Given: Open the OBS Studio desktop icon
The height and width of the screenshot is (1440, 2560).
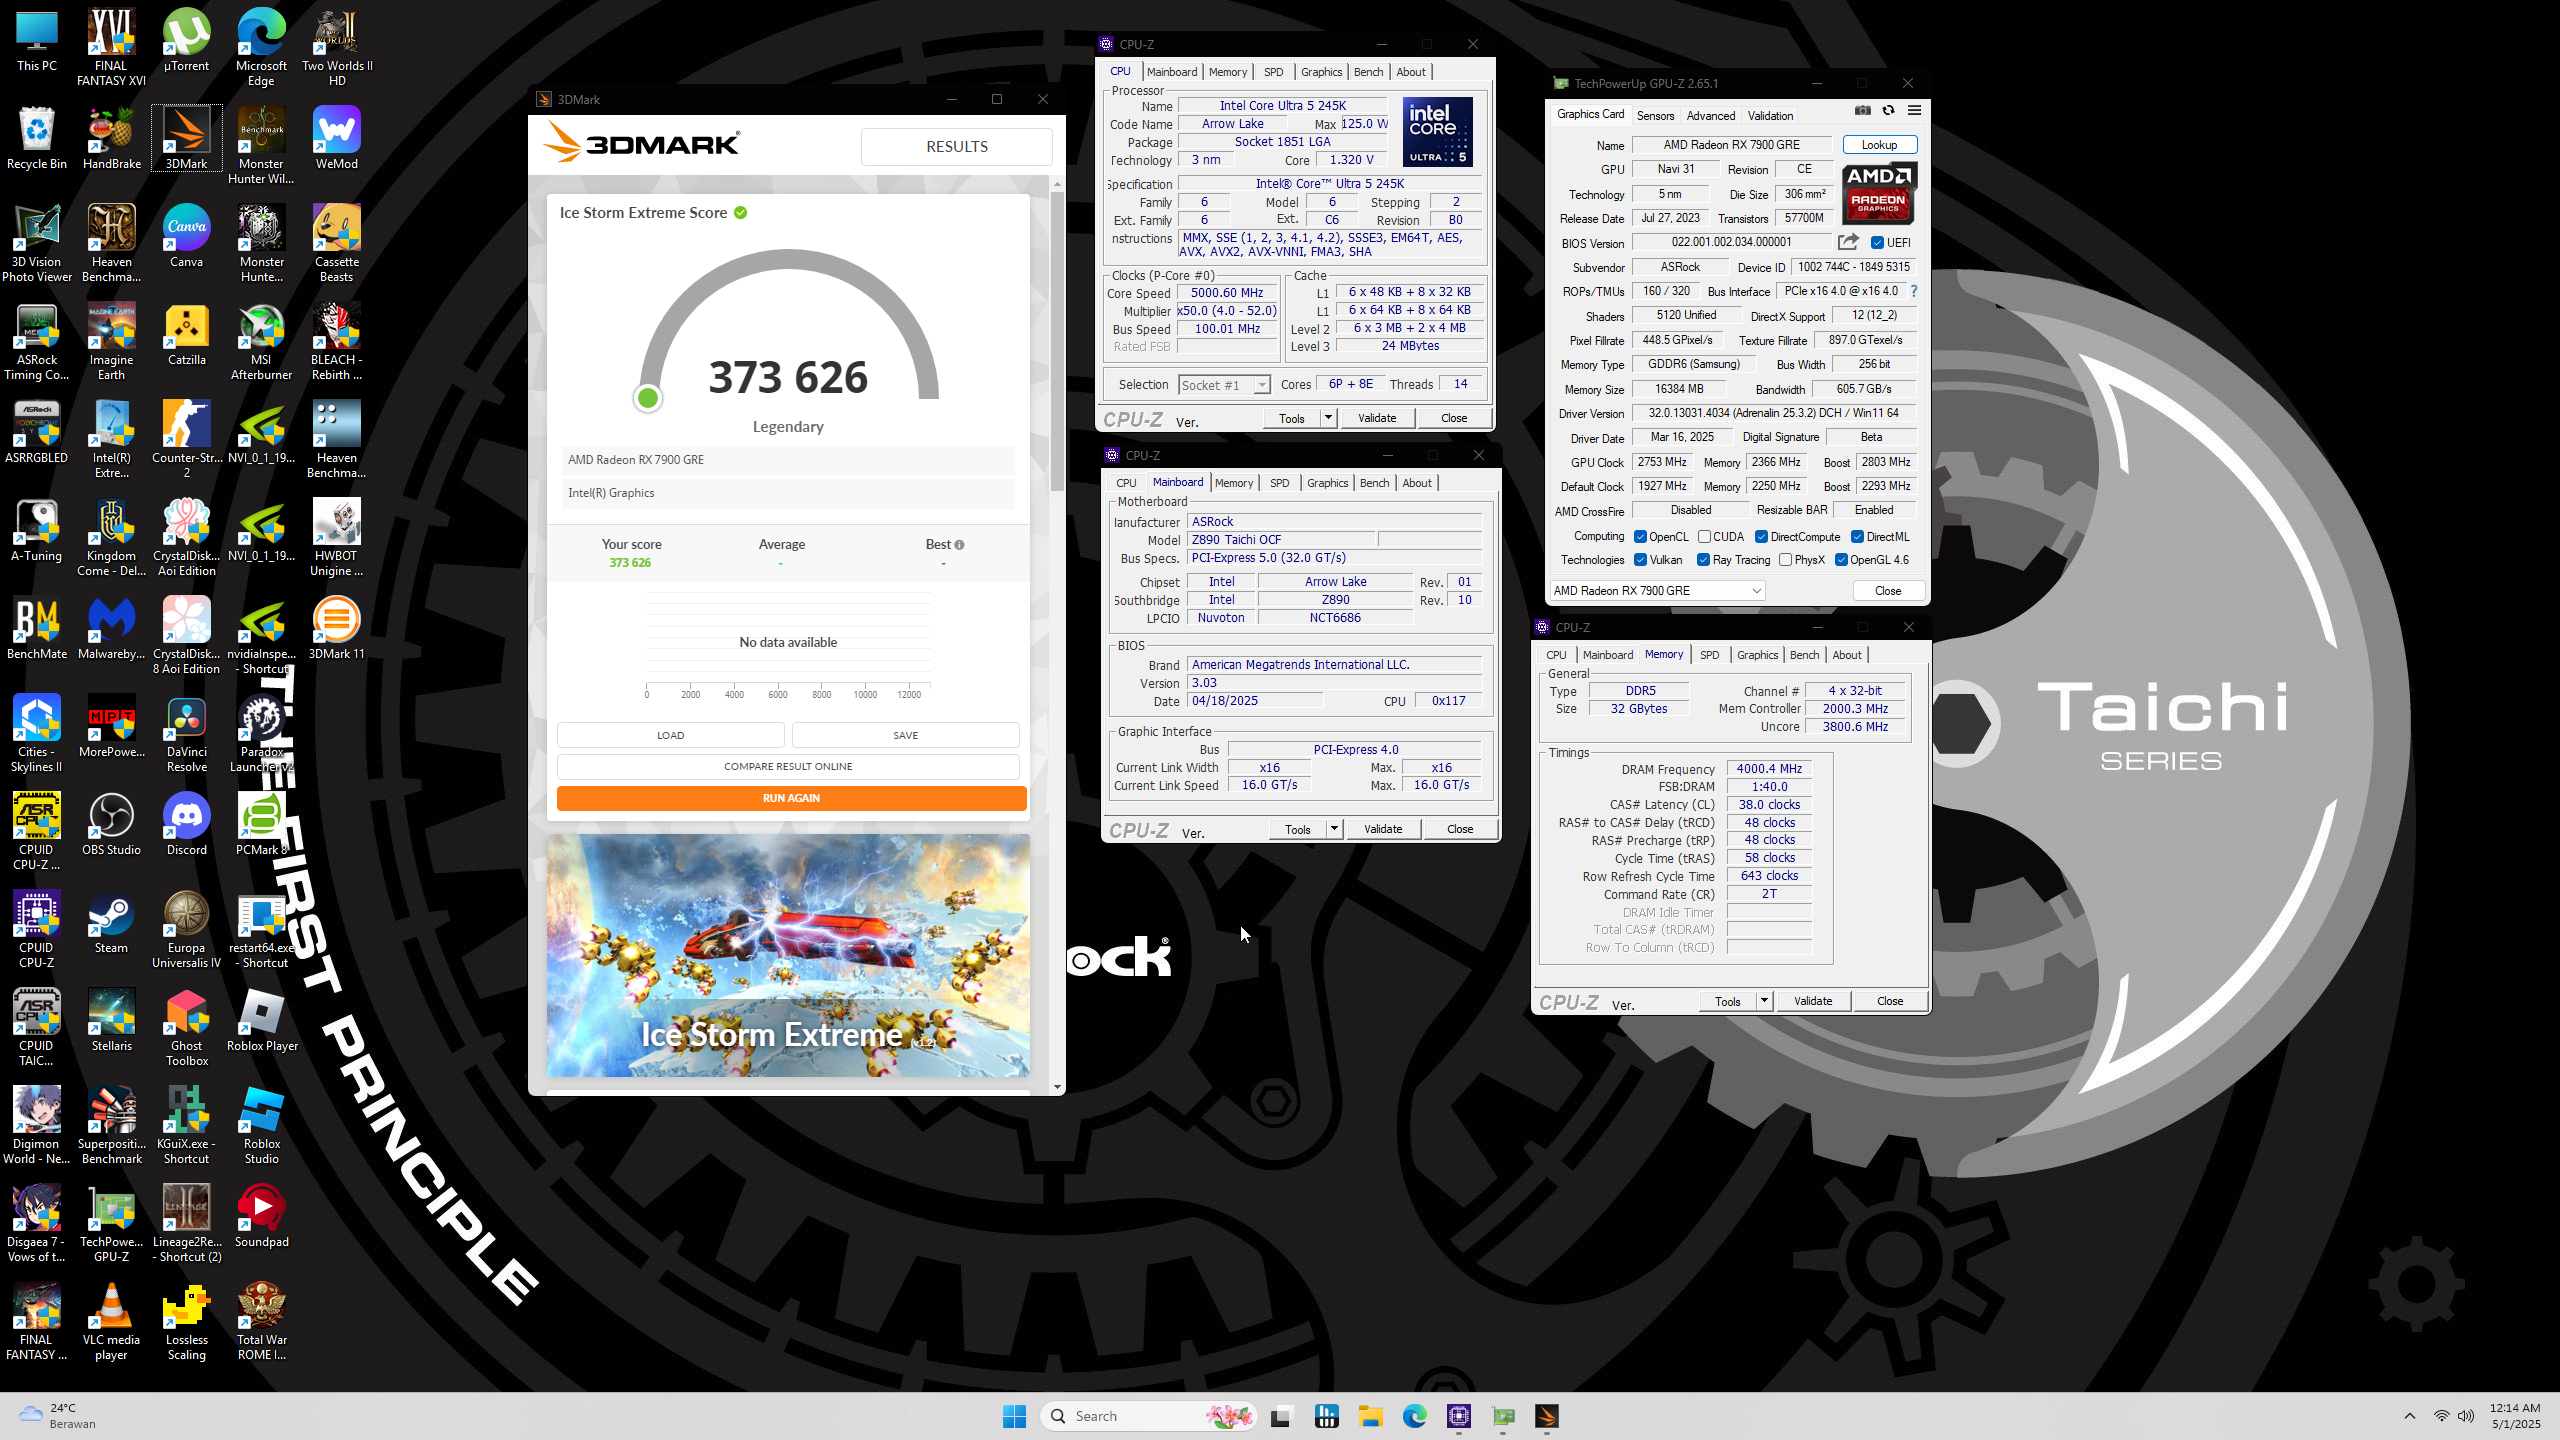Looking at the screenshot, I should click(x=111, y=826).
